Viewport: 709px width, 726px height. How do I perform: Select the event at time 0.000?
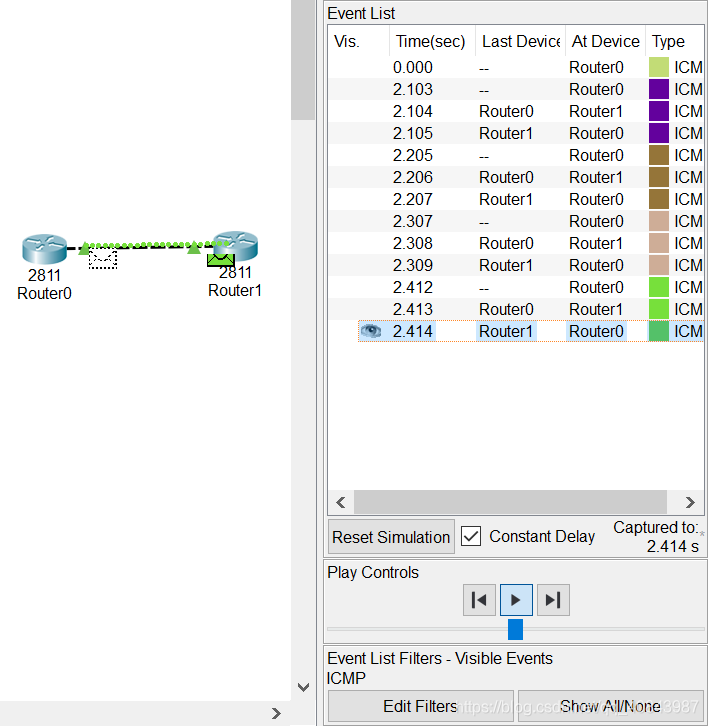(x=516, y=67)
